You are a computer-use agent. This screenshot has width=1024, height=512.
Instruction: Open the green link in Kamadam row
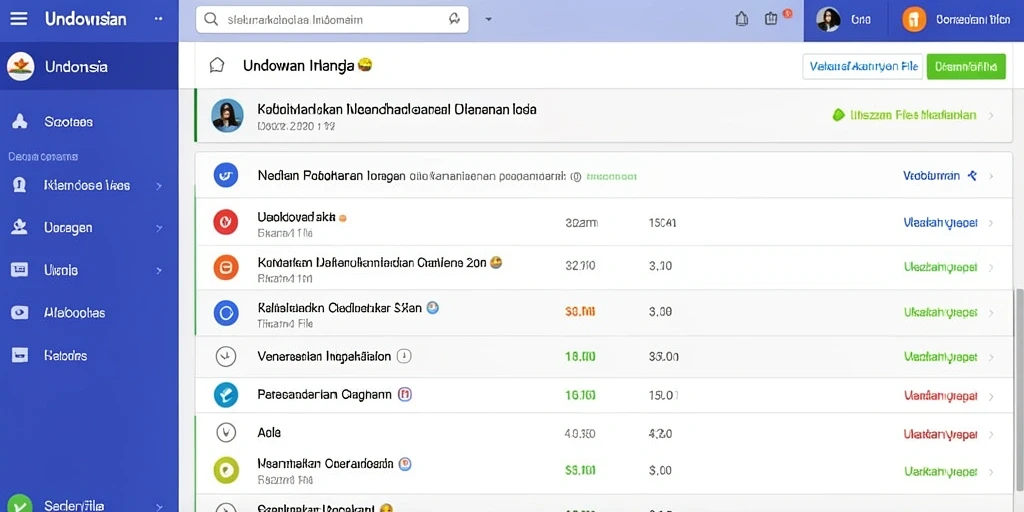940,267
